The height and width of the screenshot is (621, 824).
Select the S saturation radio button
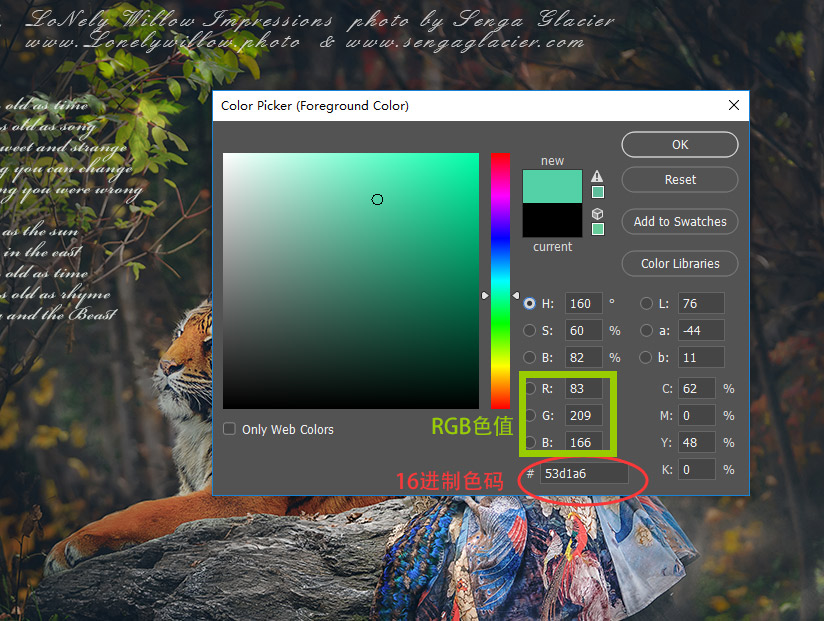[529, 330]
